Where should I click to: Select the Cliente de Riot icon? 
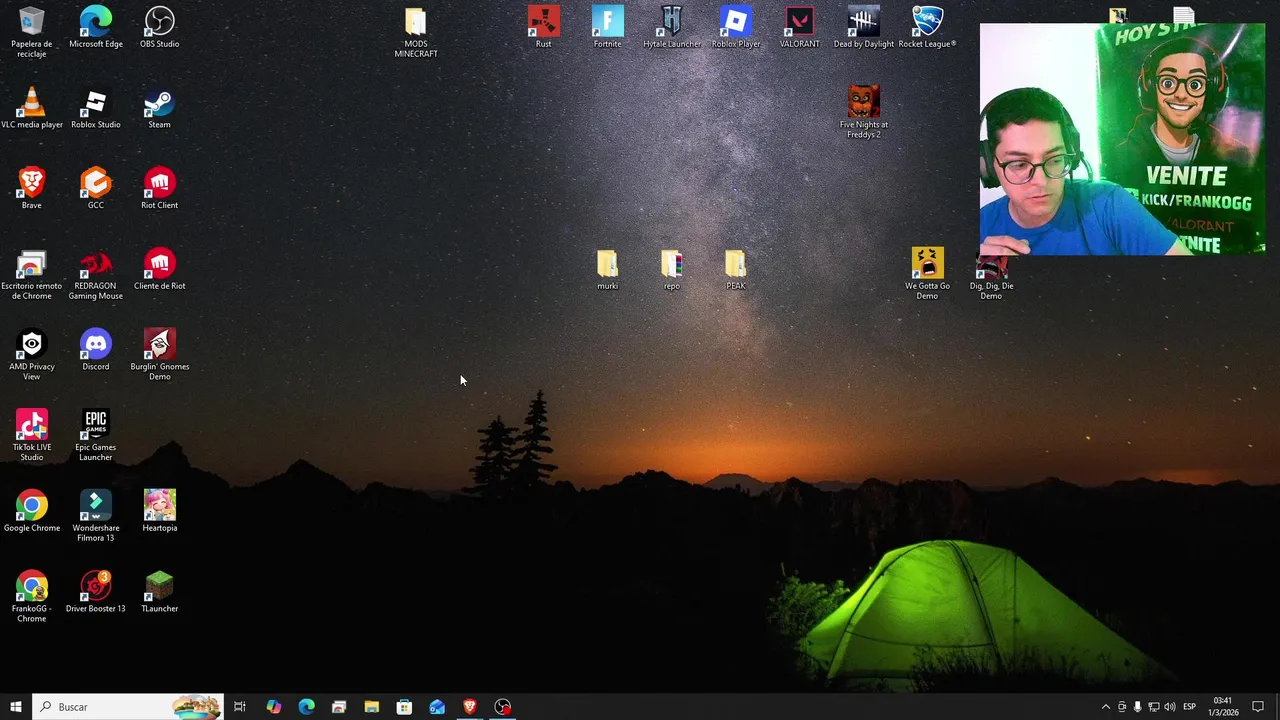click(160, 270)
